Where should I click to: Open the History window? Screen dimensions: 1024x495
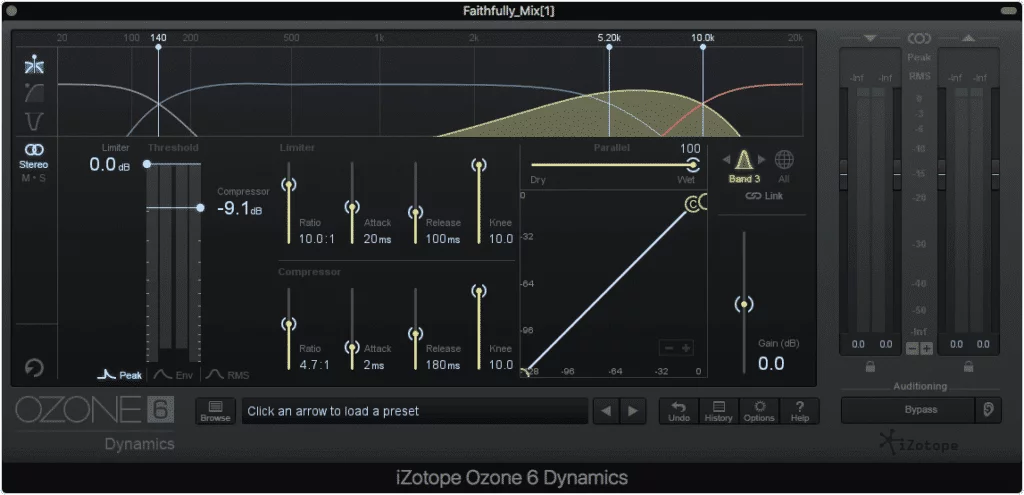click(718, 410)
